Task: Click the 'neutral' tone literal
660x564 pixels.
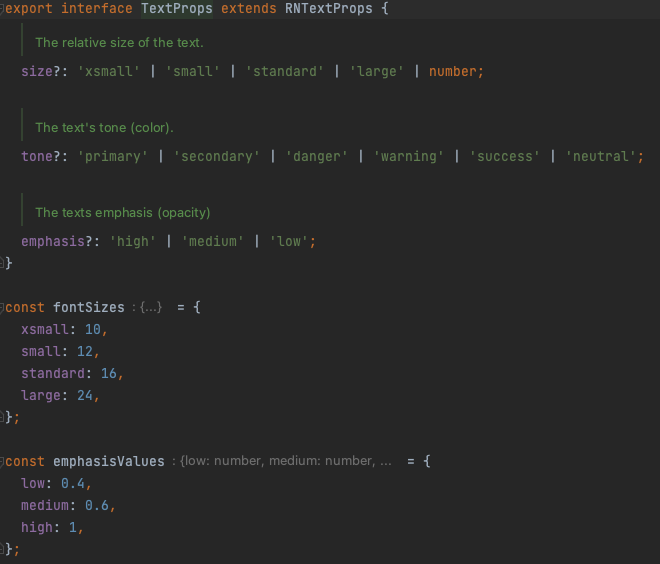Action: (x=601, y=156)
